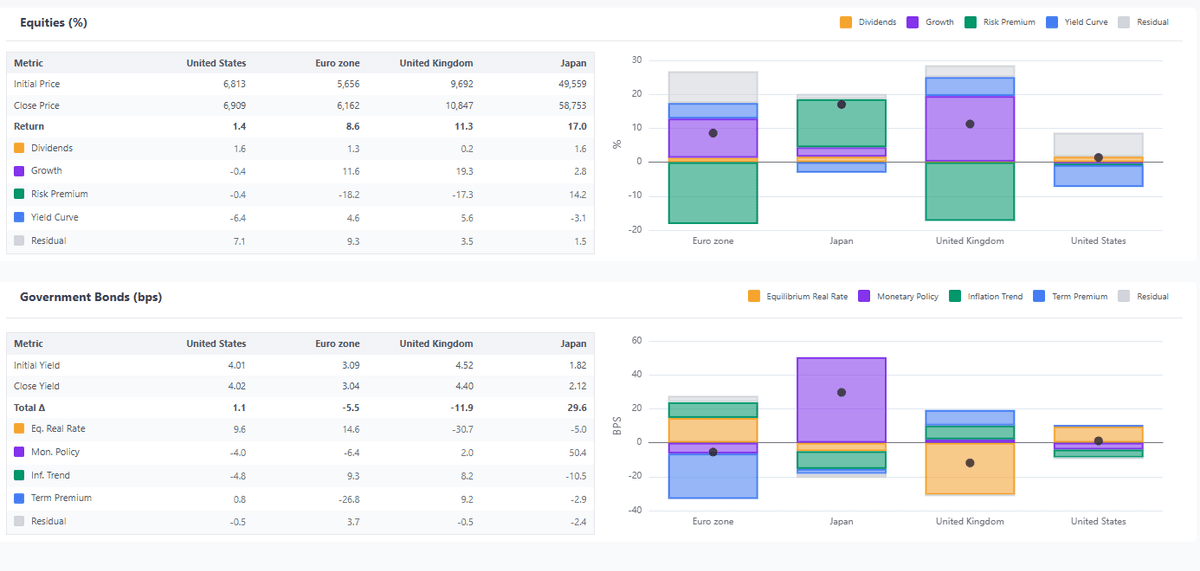Select the Return row in Equities table
This screenshot has width=1200, height=571.
30,127
